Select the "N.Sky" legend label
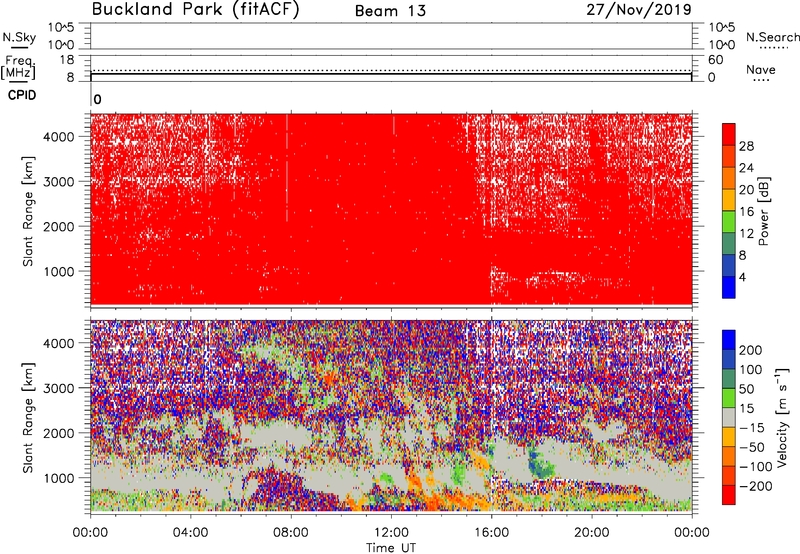 [19, 37]
